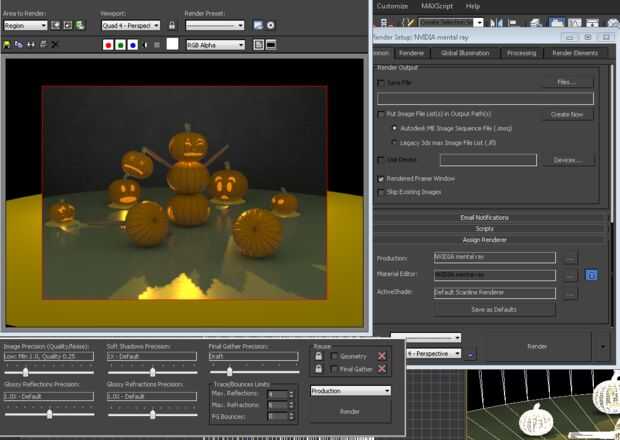Adjust the Image Precision slider
This screenshot has width=620, height=440.
[23, 371]
